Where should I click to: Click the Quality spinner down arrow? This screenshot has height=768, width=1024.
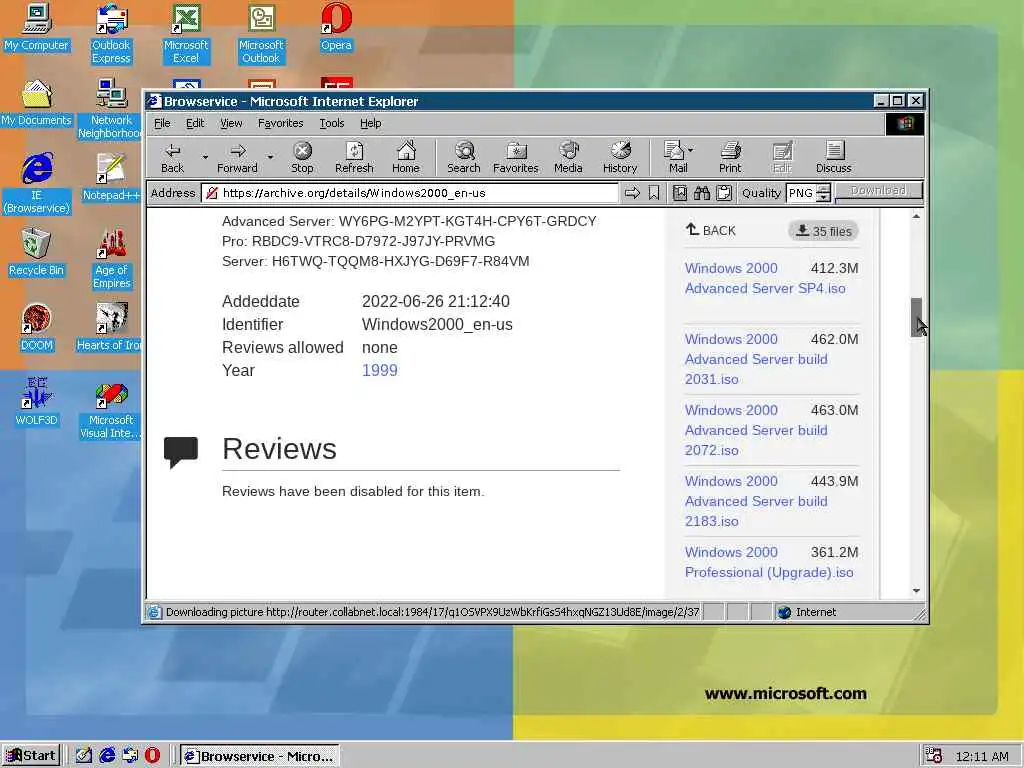click(824, 197)
